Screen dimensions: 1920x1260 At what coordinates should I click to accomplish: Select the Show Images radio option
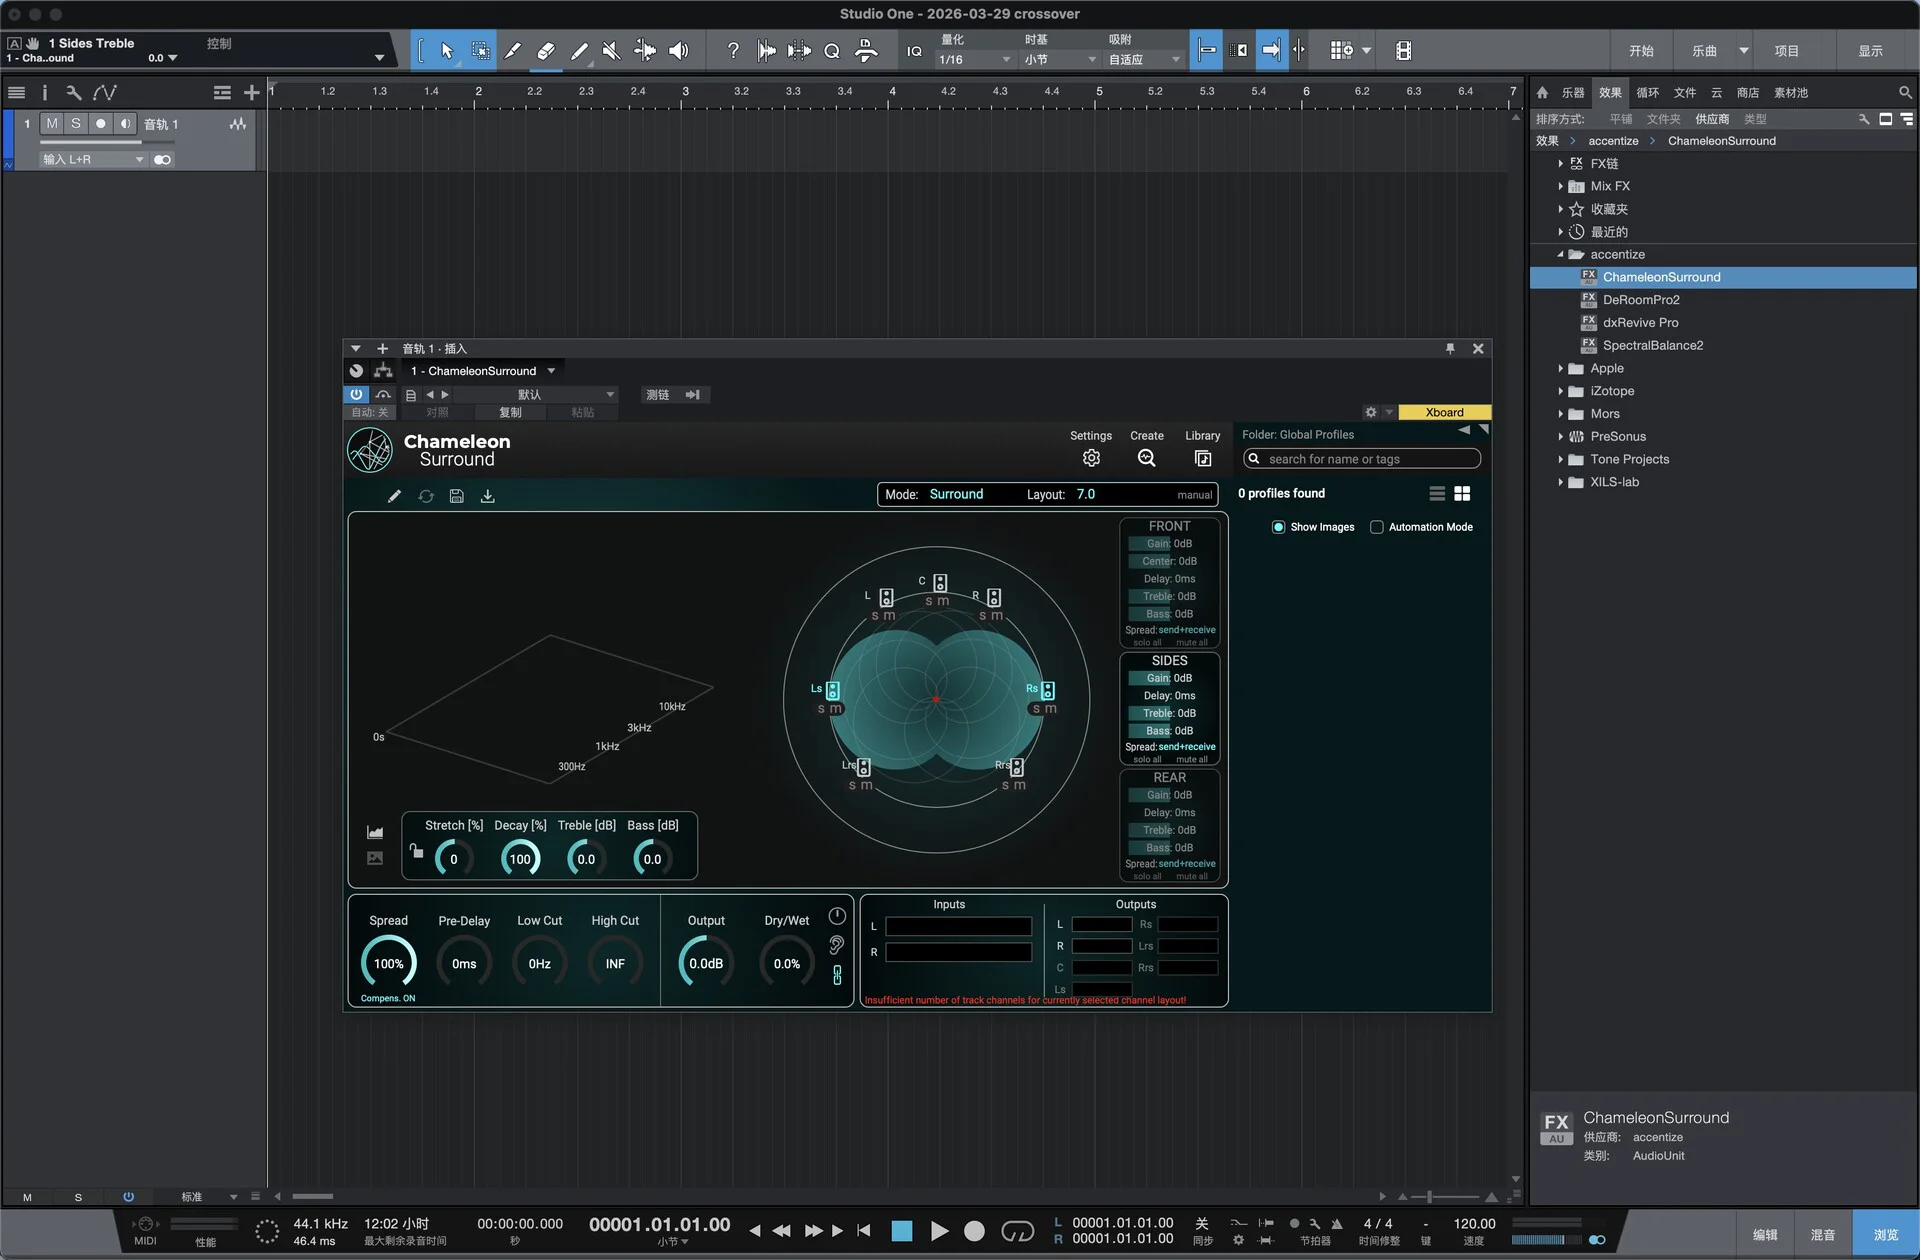click(x=1278, y=527)
